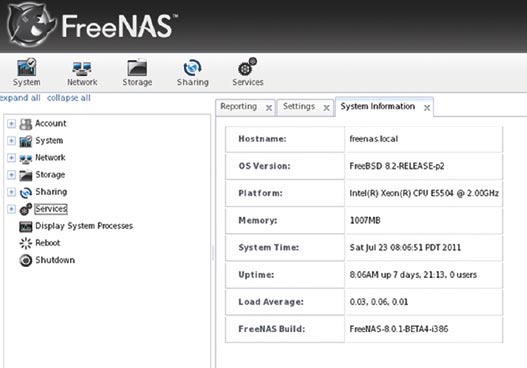The height and width of the screenshot is (368, 527).
Task: Click the Services gears tree icon
Action: (x=26, y=209)
